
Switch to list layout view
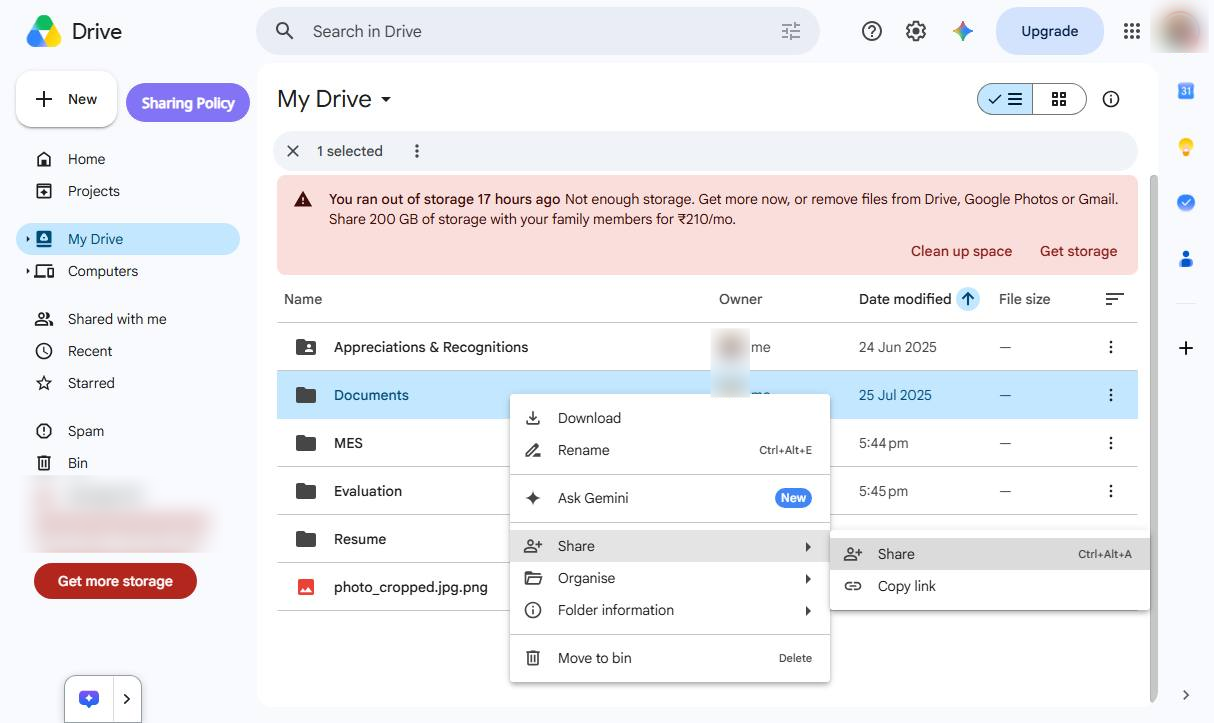pos(1005,99)
